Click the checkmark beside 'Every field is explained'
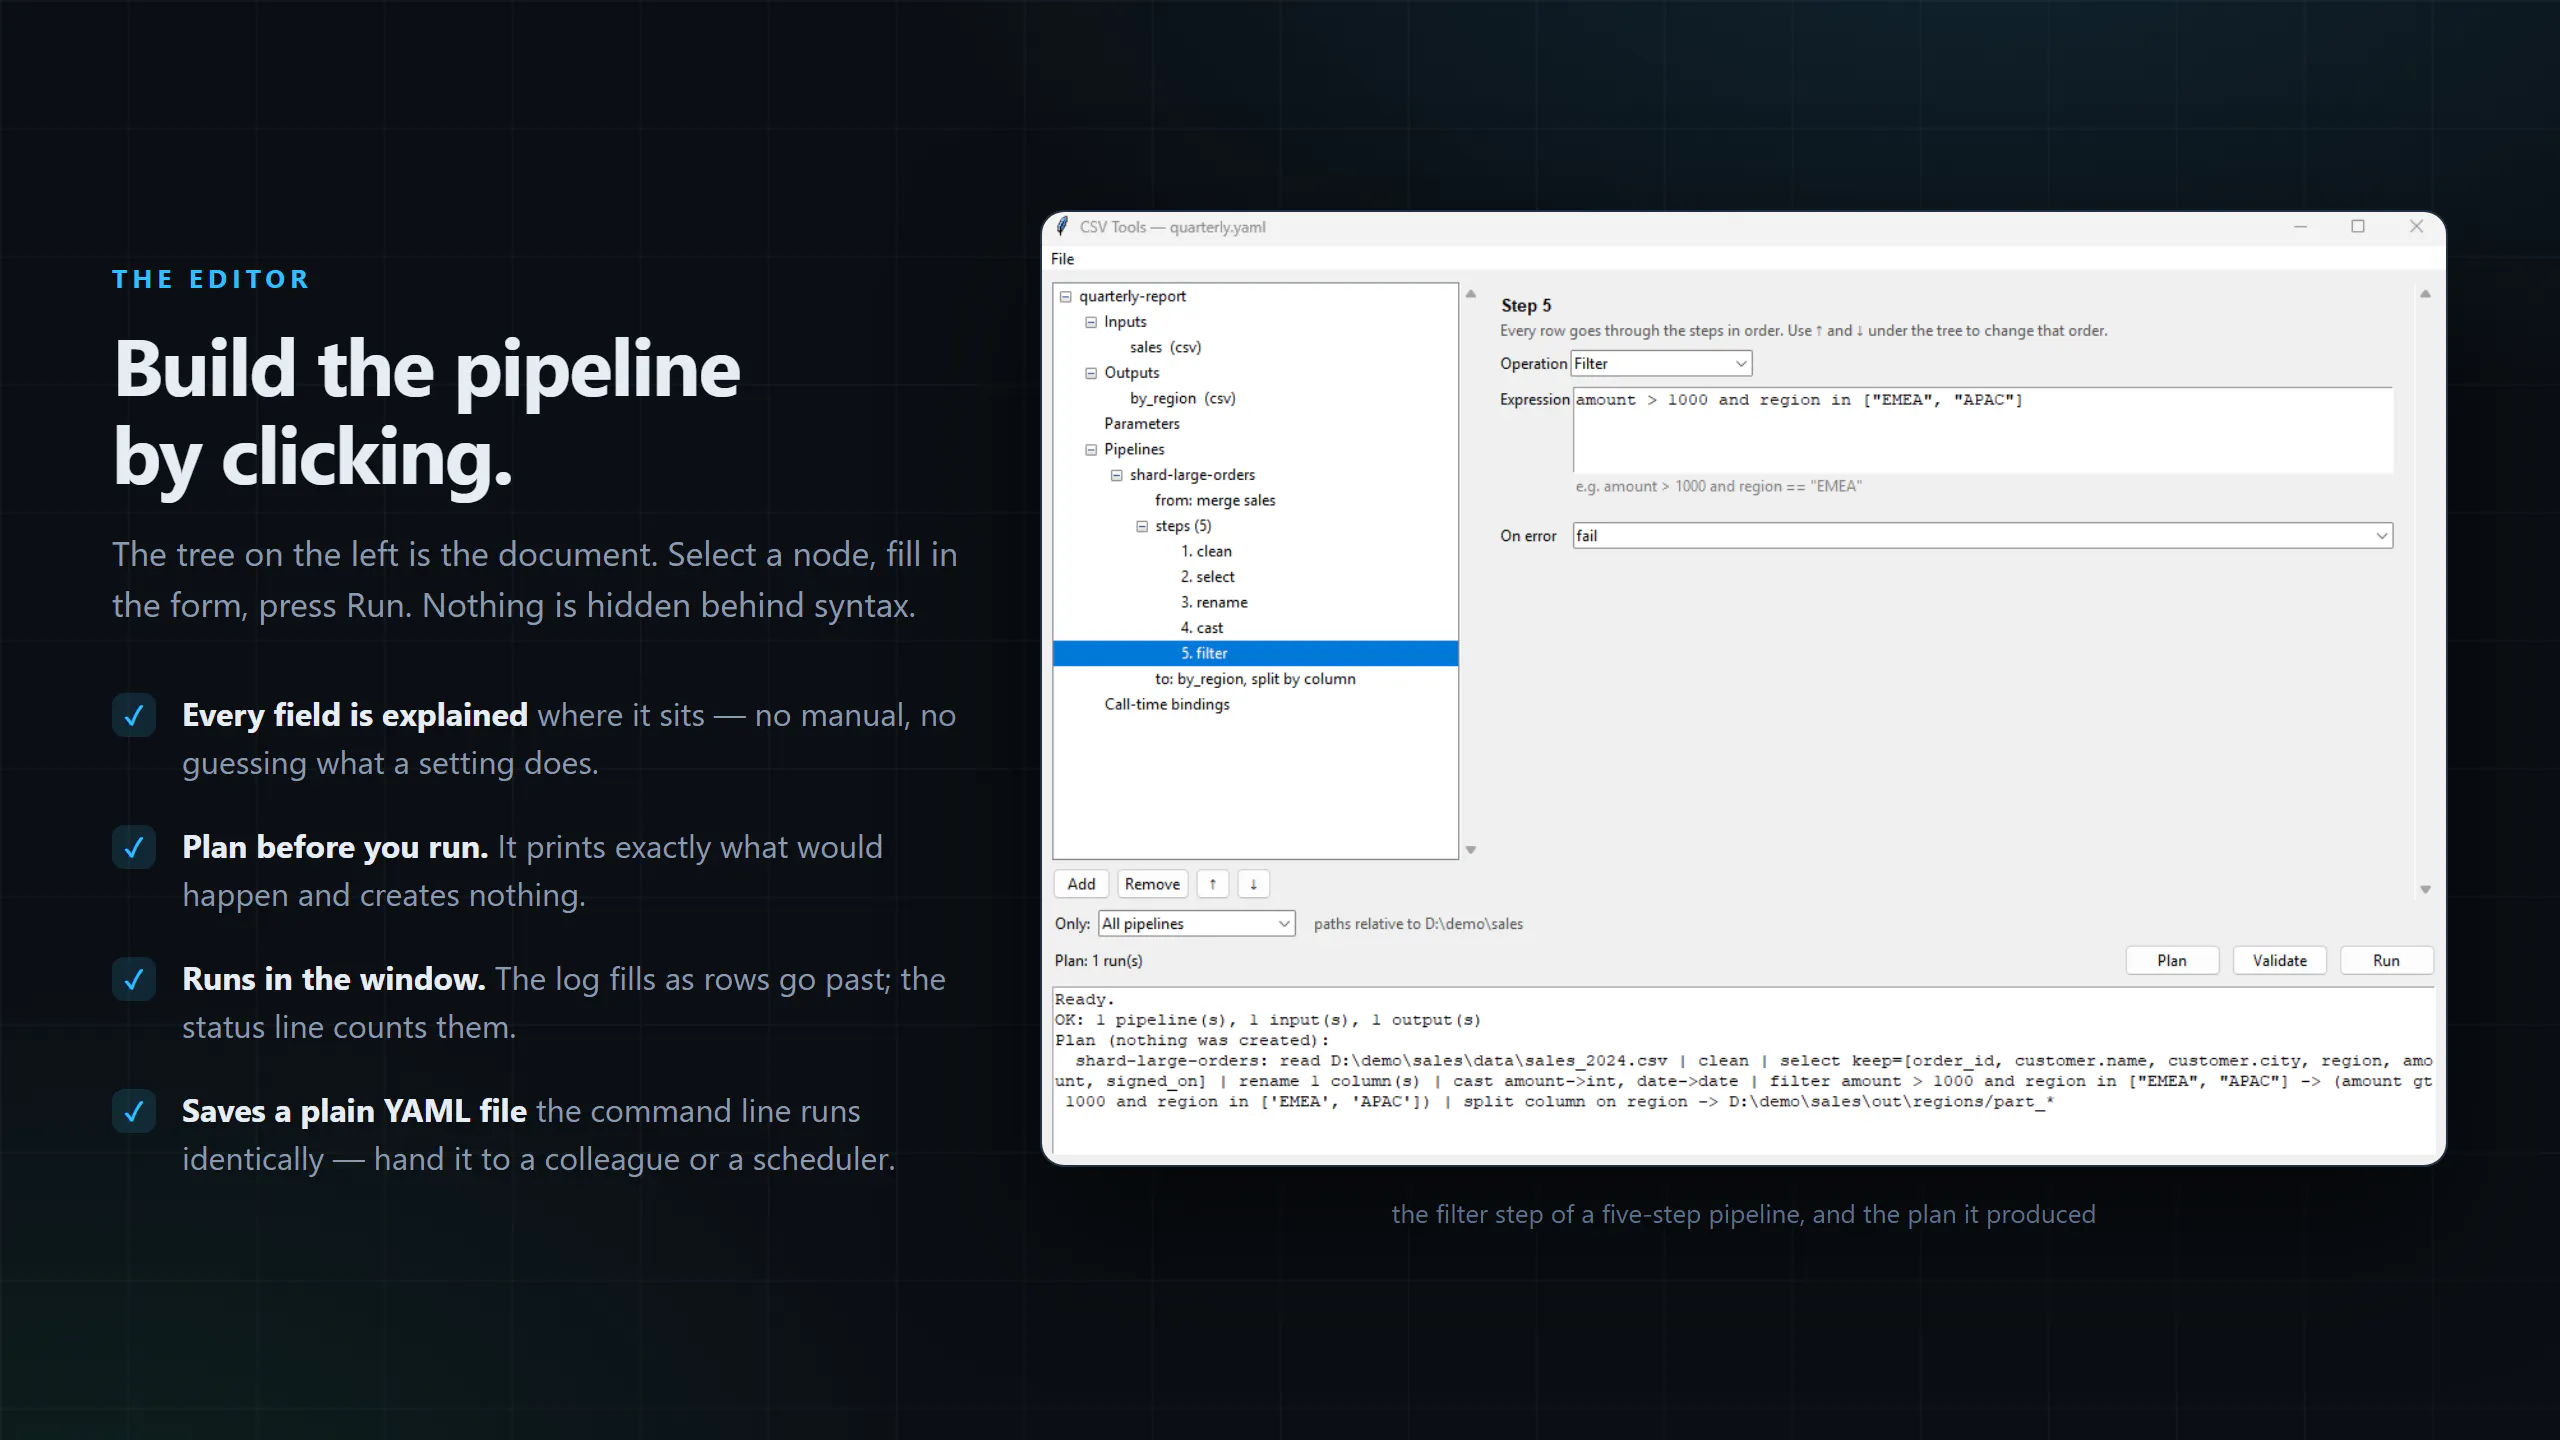This screenshot has width=2560, height=1440. 134,715
